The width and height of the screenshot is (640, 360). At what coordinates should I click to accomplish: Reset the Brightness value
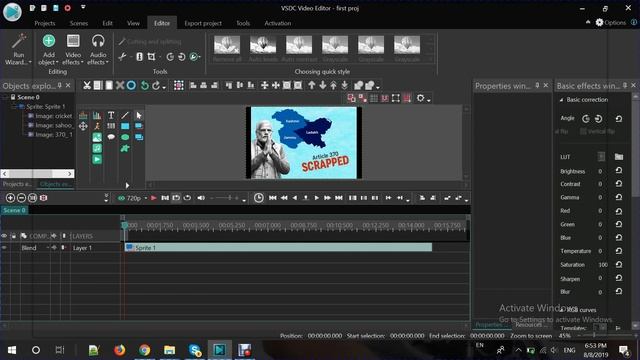click(x=619, y=171)
